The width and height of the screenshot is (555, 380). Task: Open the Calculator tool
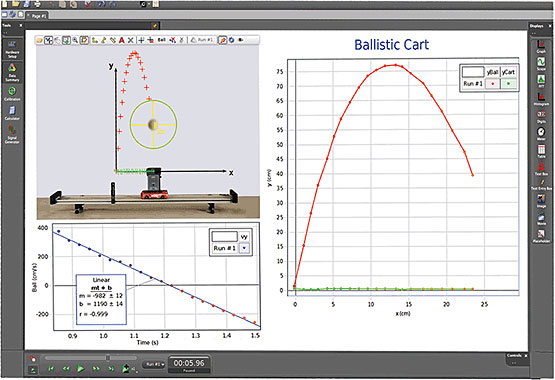12,113
